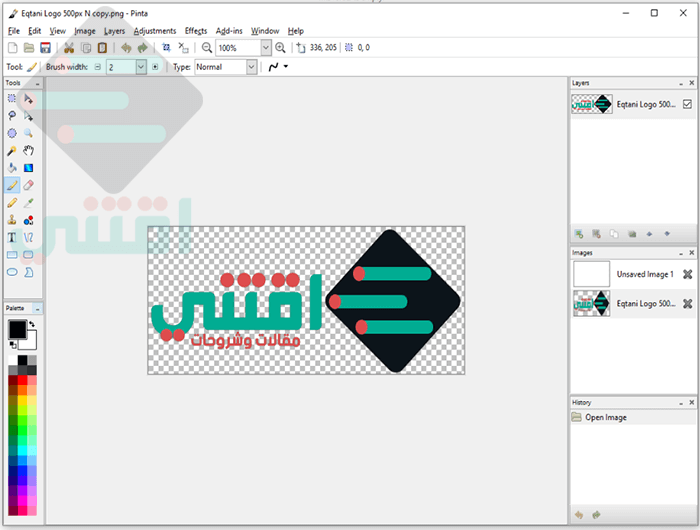Pick the Pencil tool
The height and width of the screenshot is (530, 700).
[12, 203]
